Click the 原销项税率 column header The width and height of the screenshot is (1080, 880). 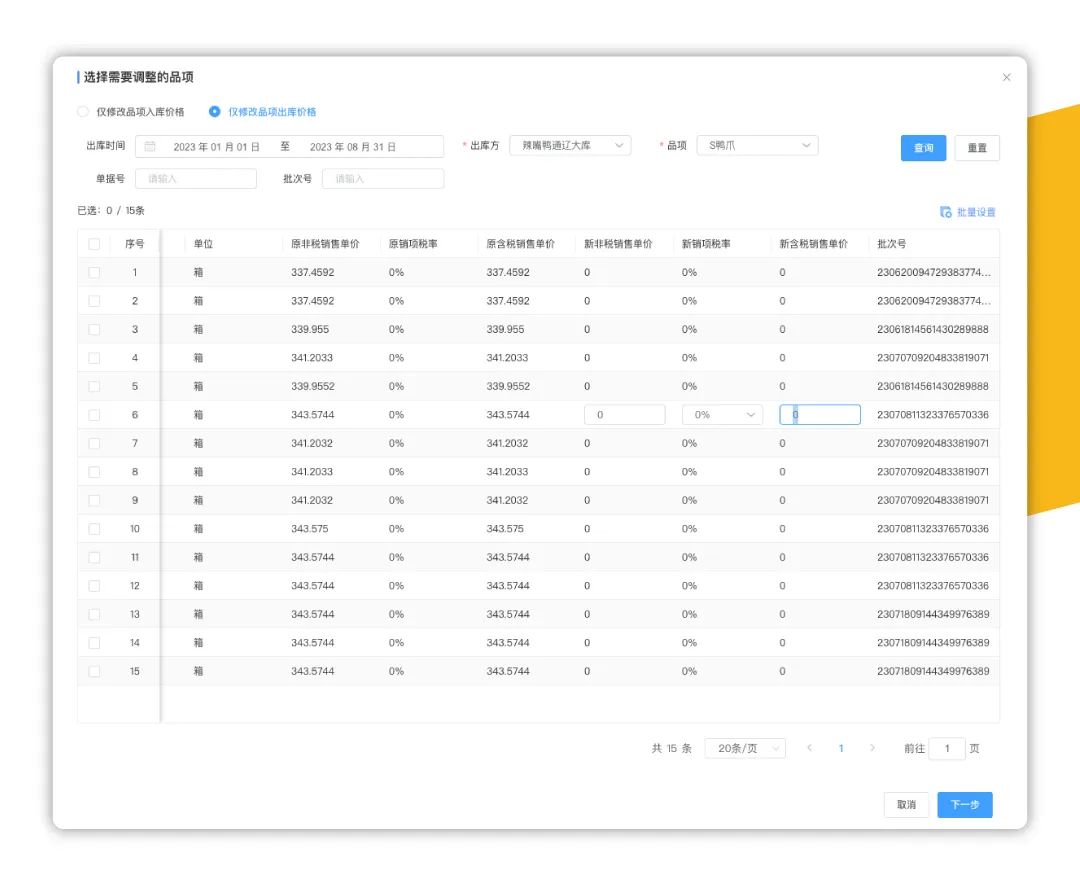(413, 244)
